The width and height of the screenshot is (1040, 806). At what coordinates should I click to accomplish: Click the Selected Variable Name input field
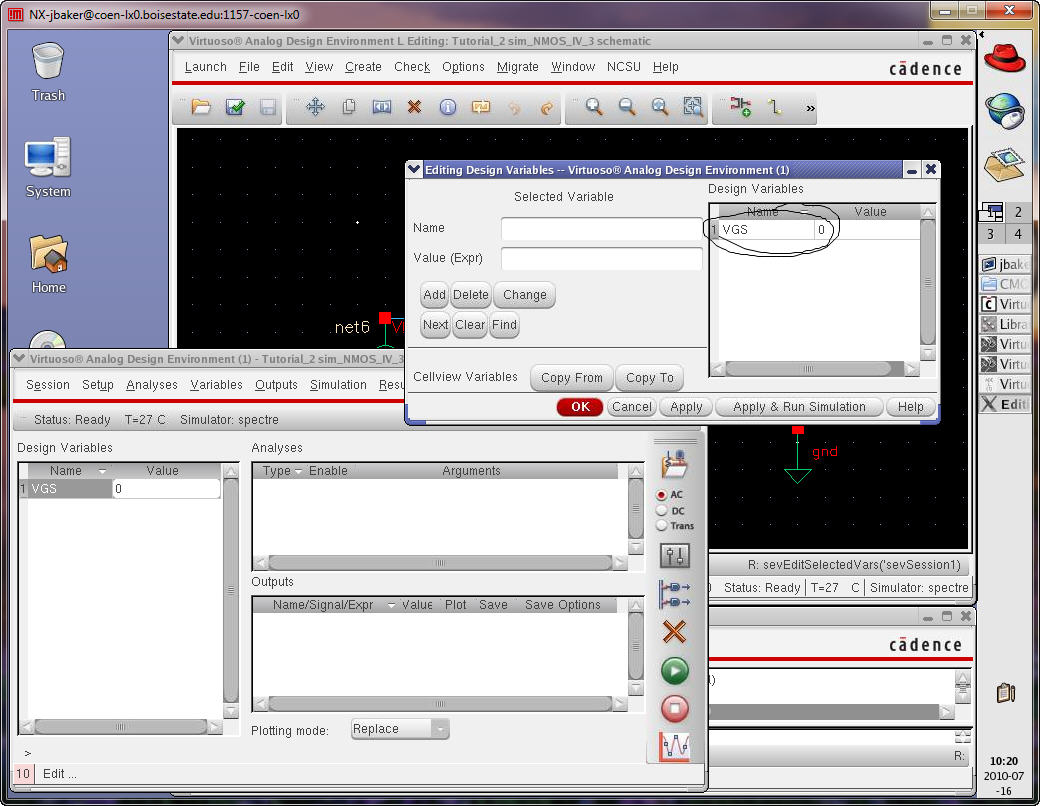coord(602,229)
